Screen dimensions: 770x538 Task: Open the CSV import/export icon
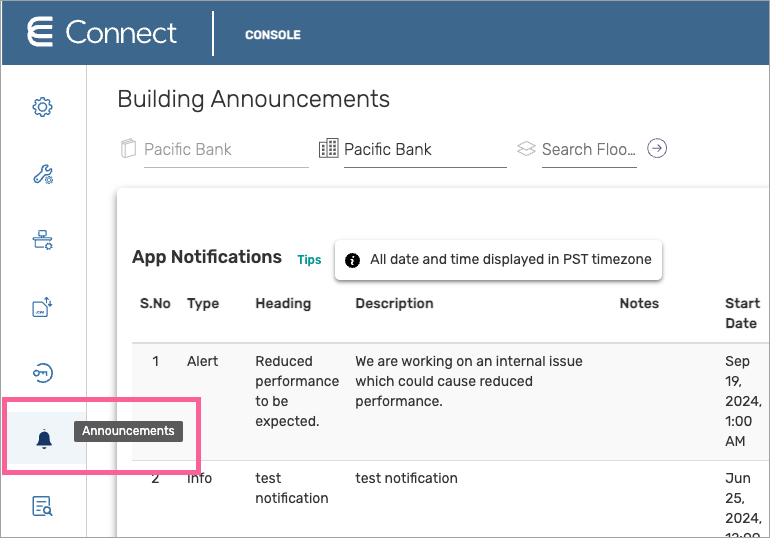click(43, 307)
